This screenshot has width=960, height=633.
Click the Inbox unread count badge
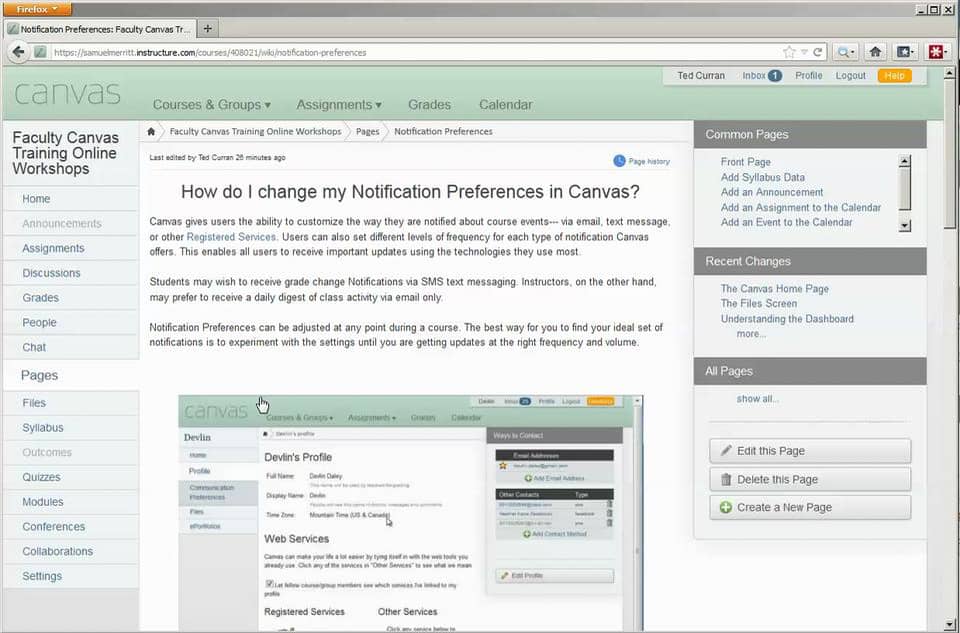pos(775,76)
